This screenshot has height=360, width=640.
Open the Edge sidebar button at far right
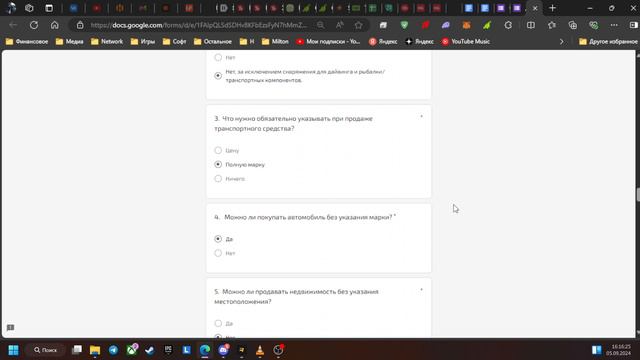click(633, 25)
